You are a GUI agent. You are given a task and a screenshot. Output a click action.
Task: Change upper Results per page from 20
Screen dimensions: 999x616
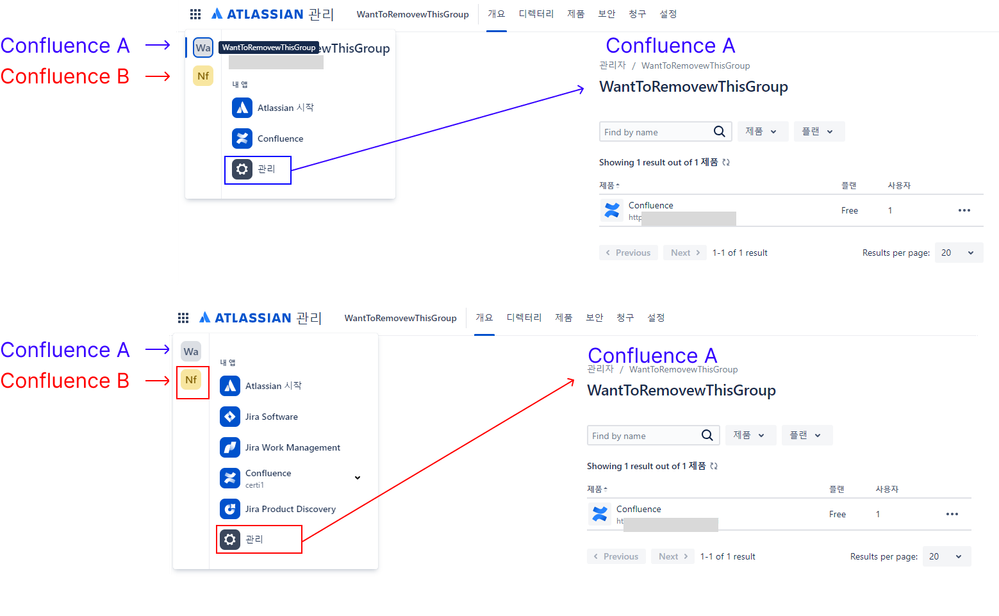(959, 253)
